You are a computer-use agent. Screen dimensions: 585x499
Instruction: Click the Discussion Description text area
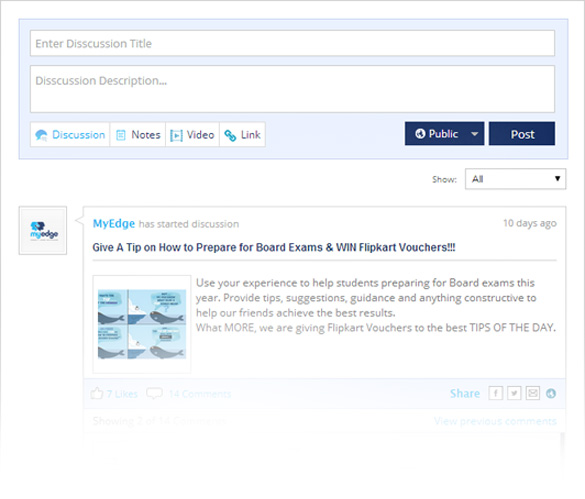pos(292,89)
